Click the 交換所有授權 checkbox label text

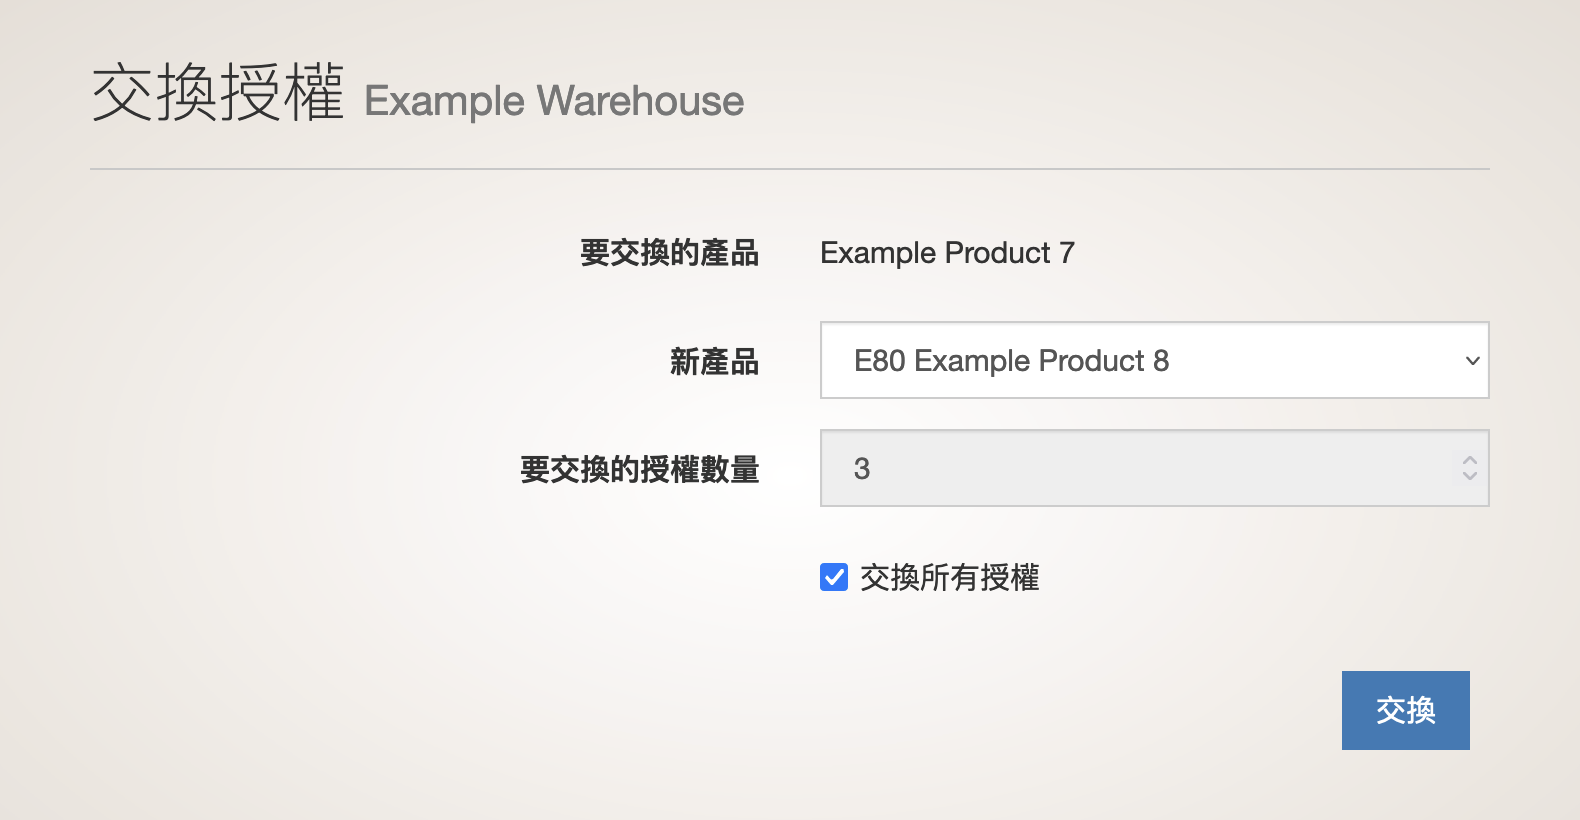[949, 577]
